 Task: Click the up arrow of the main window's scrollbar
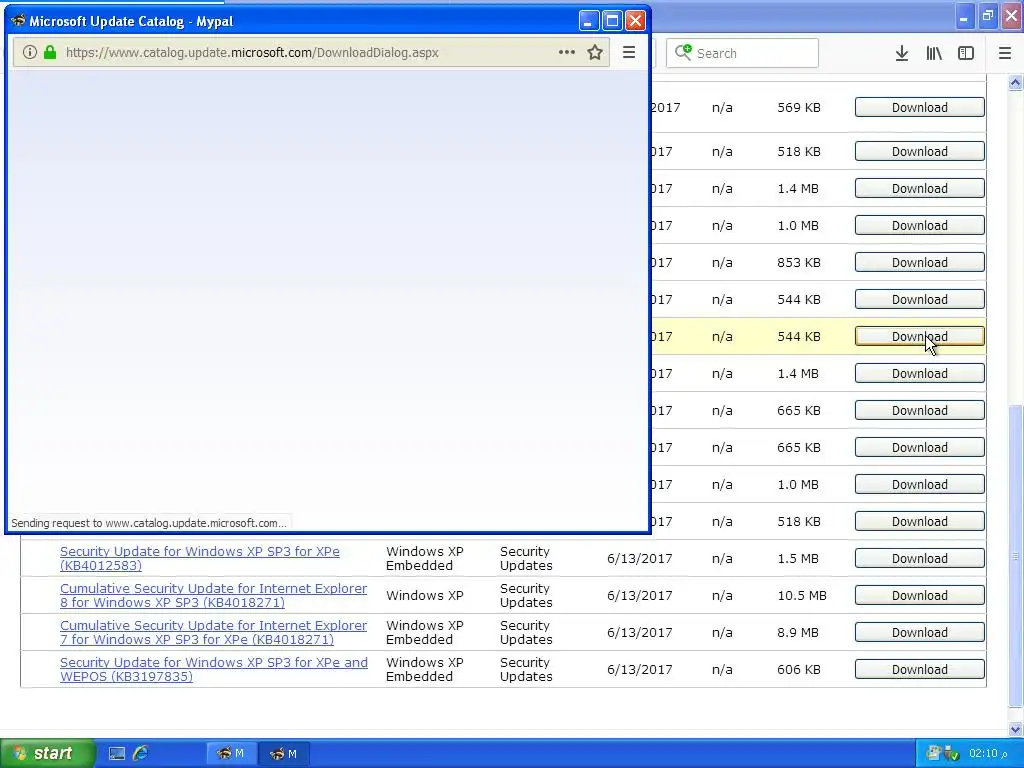tap(1015, 82)
